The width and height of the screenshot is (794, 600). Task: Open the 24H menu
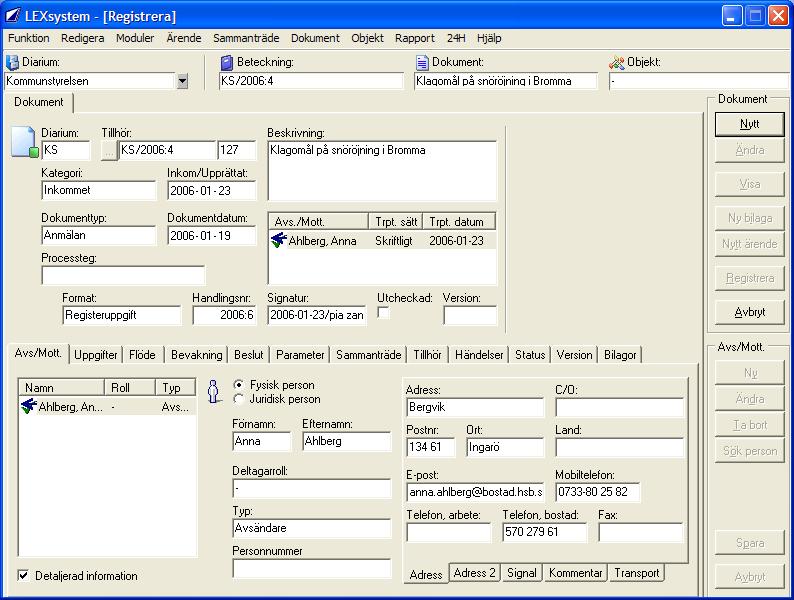[x=456, y=38]
